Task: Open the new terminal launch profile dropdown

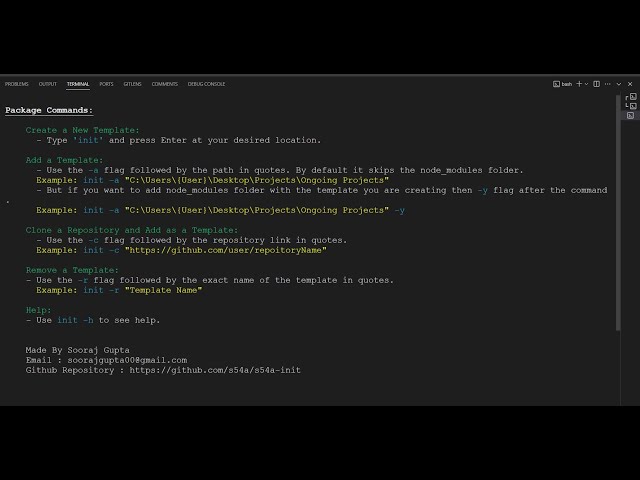Action: (587, 84)
